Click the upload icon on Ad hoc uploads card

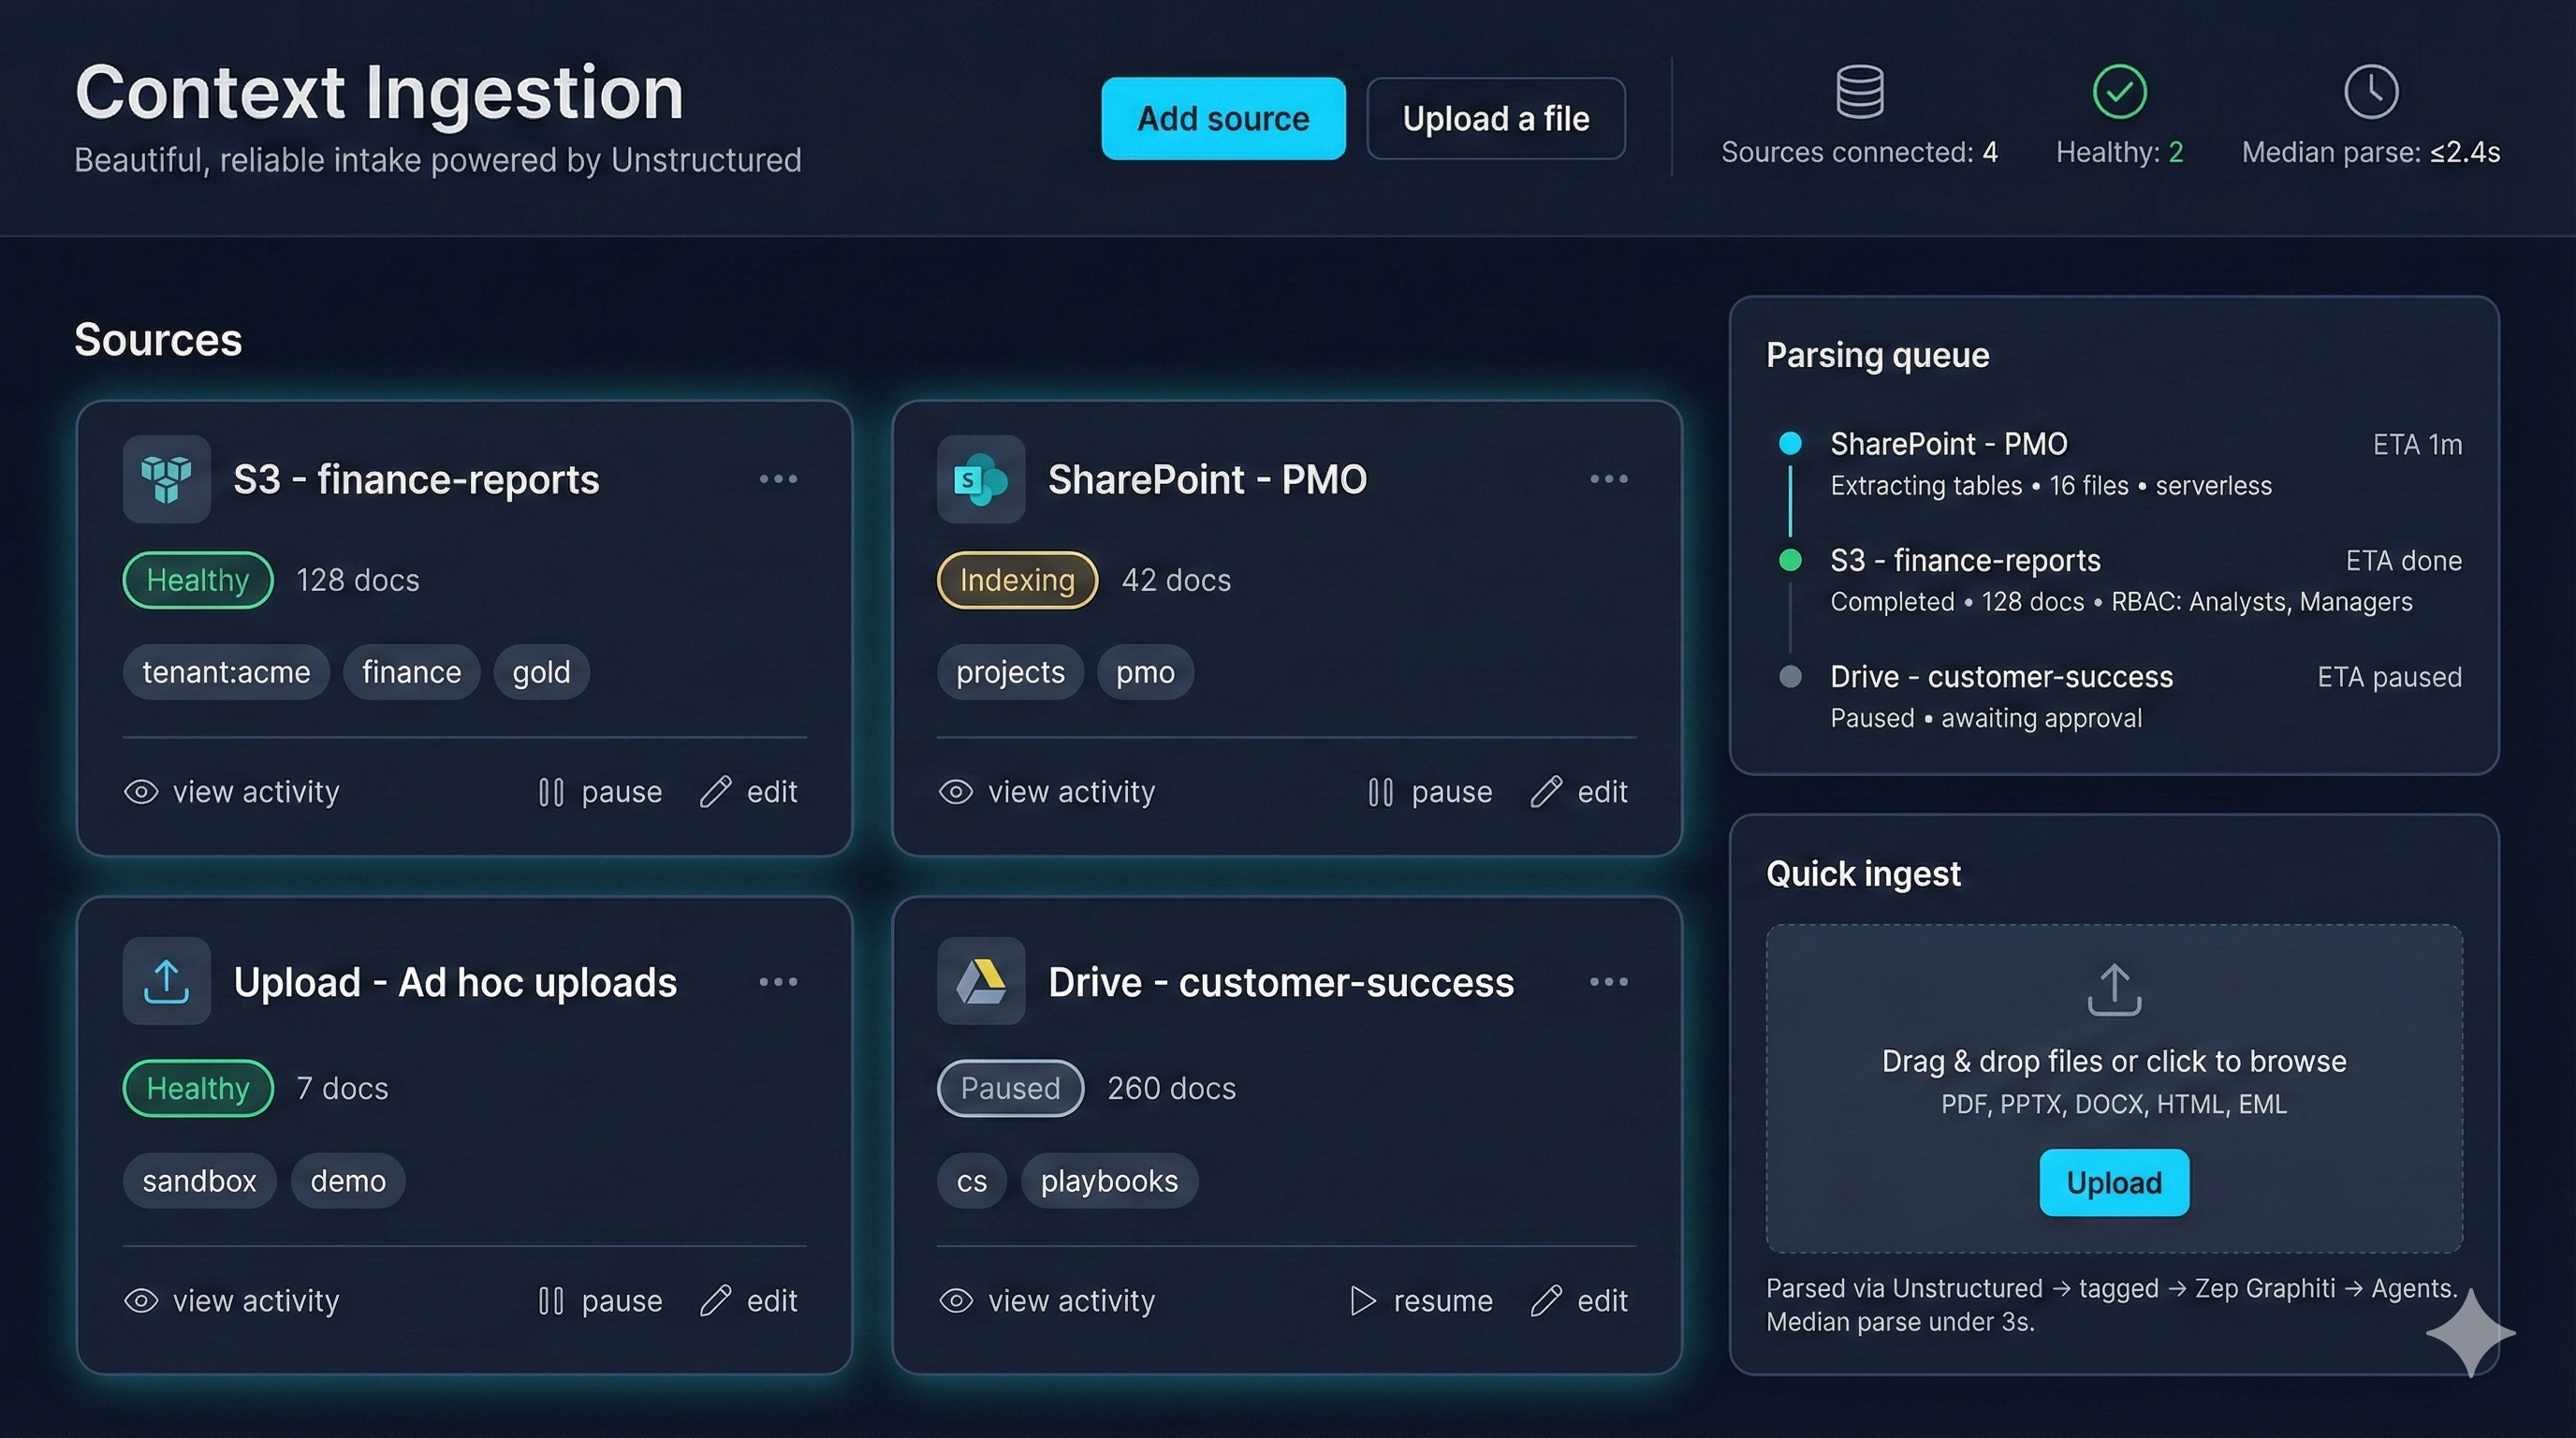pos(166,981)
